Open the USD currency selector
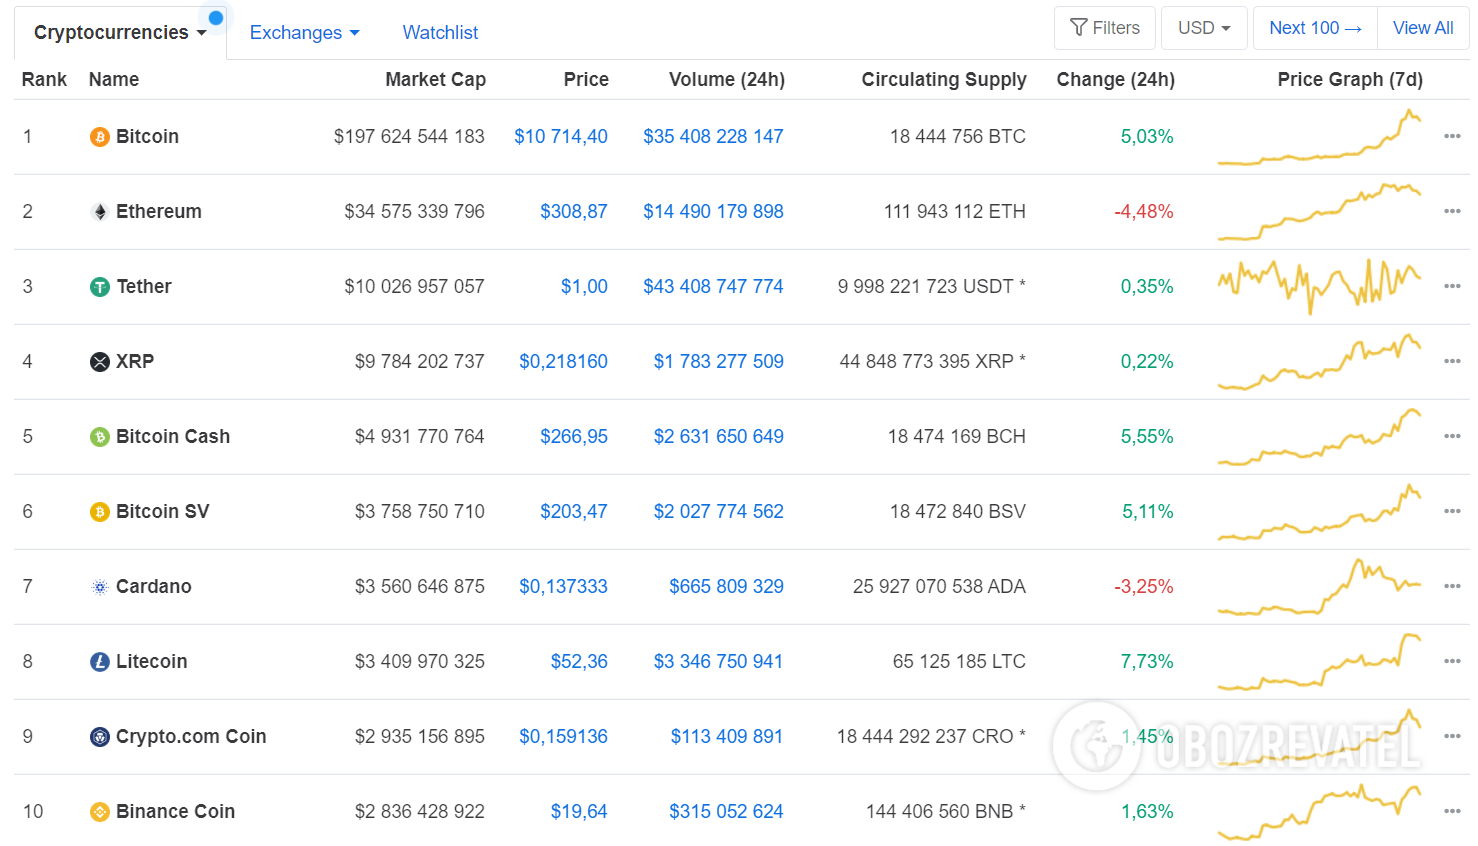This screenshot has height=846, width=1478. (x=1204, y=28)
